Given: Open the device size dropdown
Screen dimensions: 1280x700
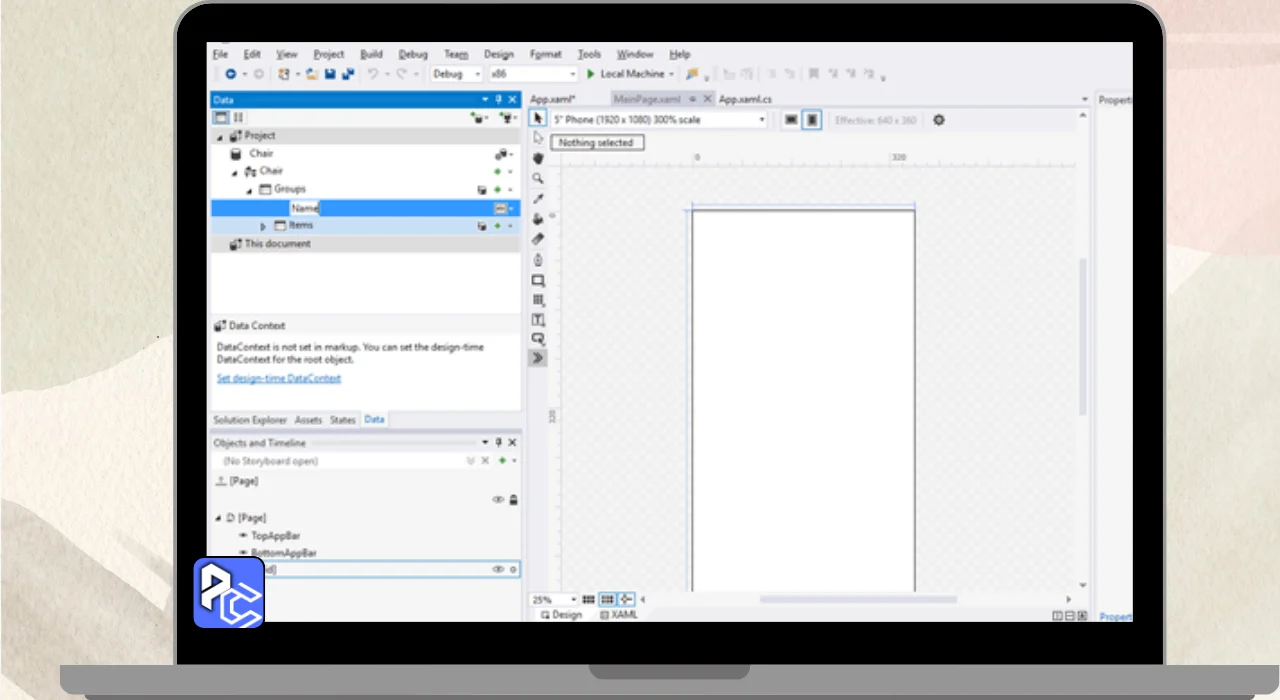Looking at the screenshot, I should pyautogui.click(x=761, y=120).
